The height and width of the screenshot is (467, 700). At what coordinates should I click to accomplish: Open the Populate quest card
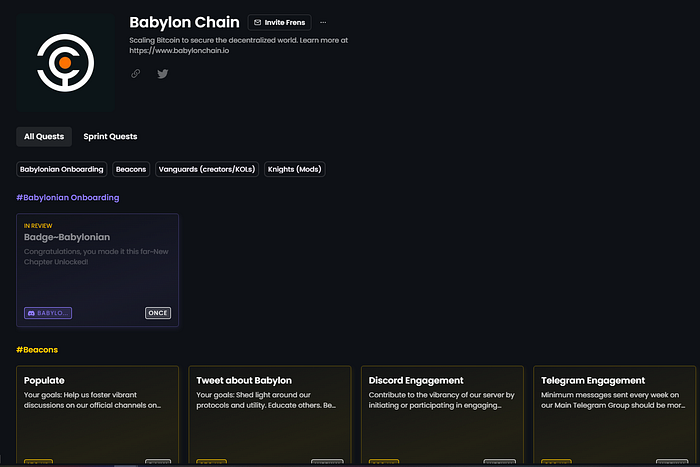pyautogui.click(x=97, y=415)
